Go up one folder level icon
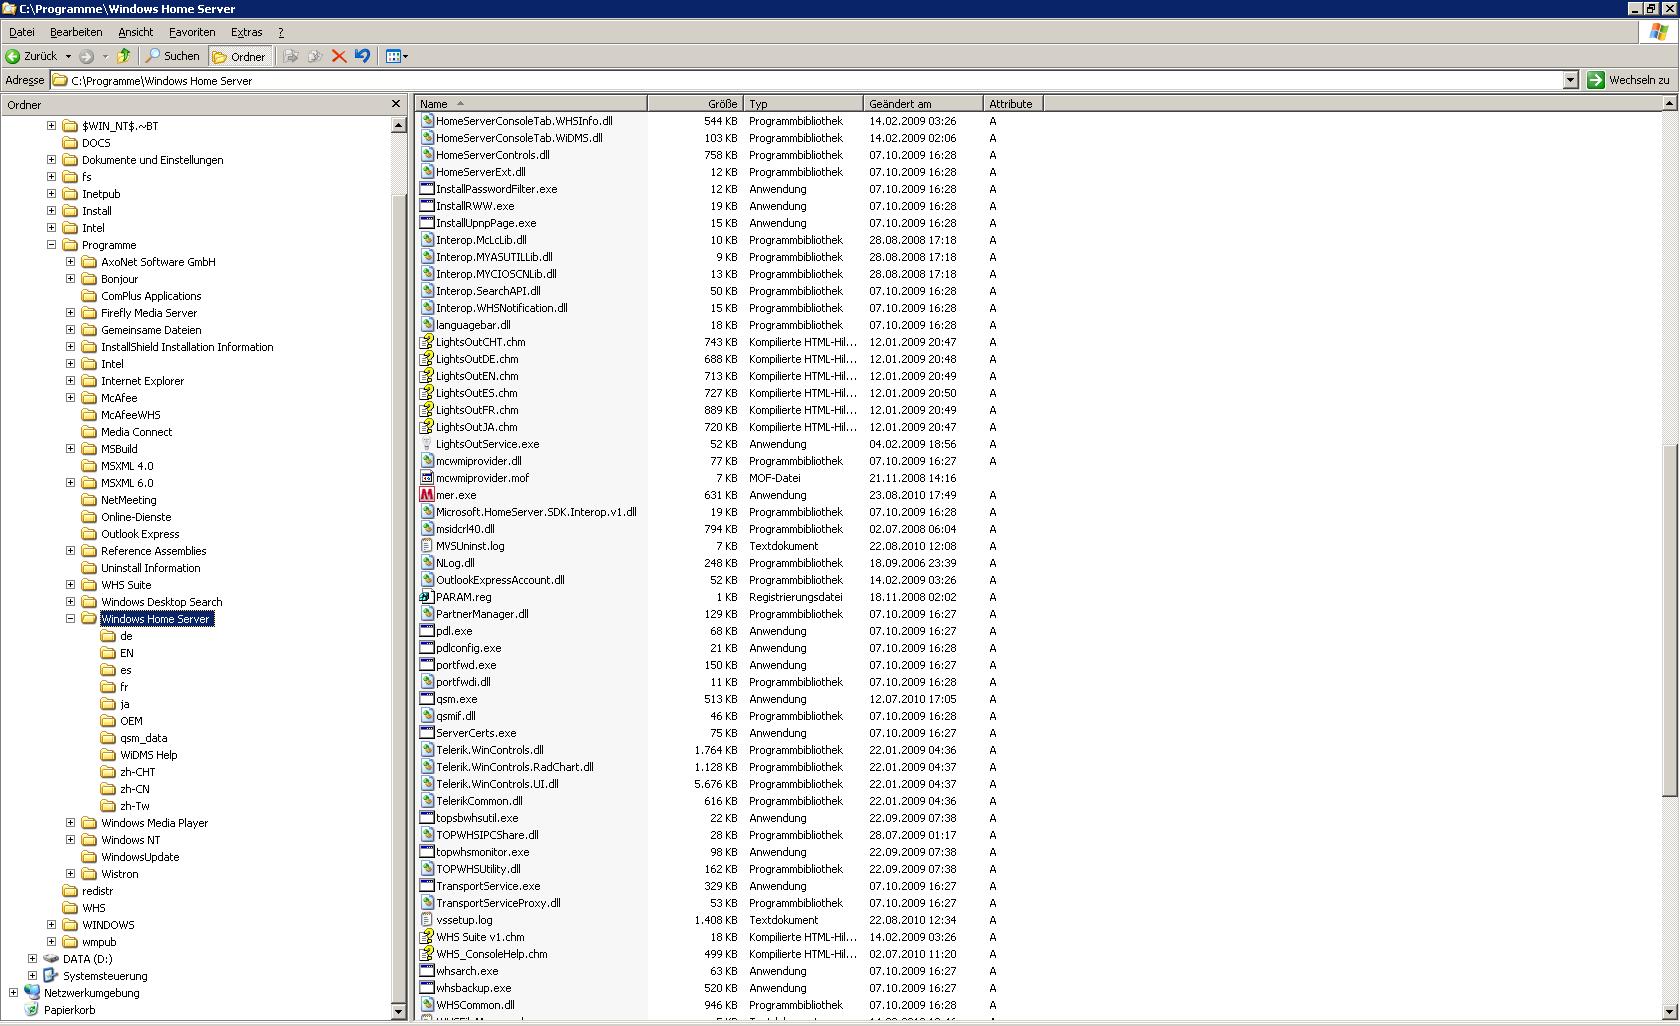This screenshot has width=1680, height=1026. point(124,56)
